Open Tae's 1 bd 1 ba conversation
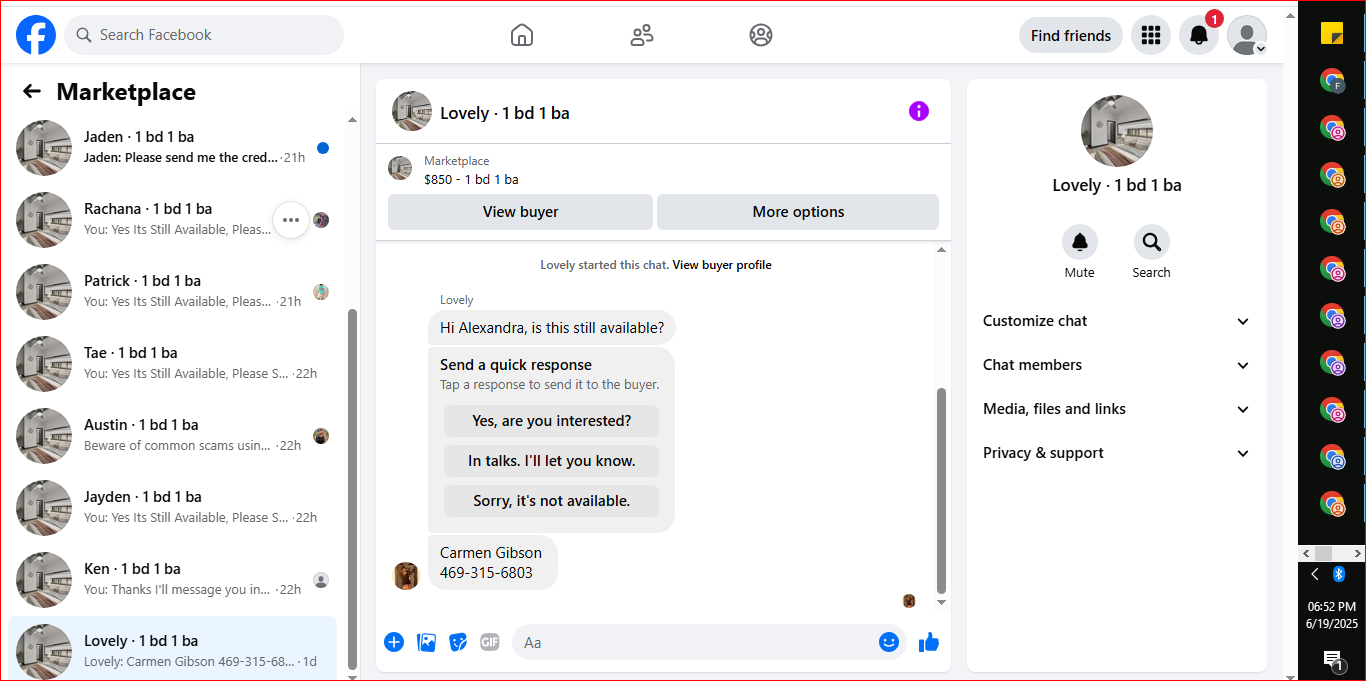The image size is (1366, 681). coord(172,364)
